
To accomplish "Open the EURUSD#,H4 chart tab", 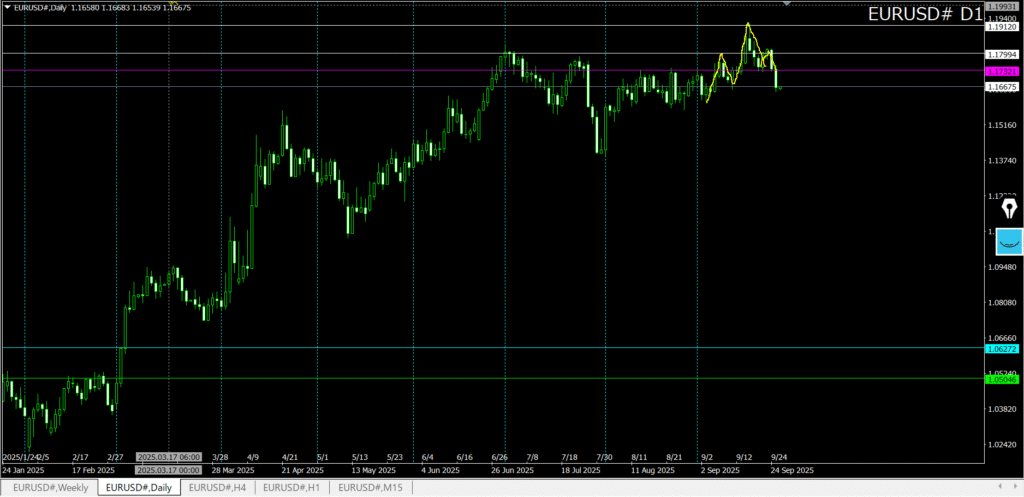I will 219,487.
